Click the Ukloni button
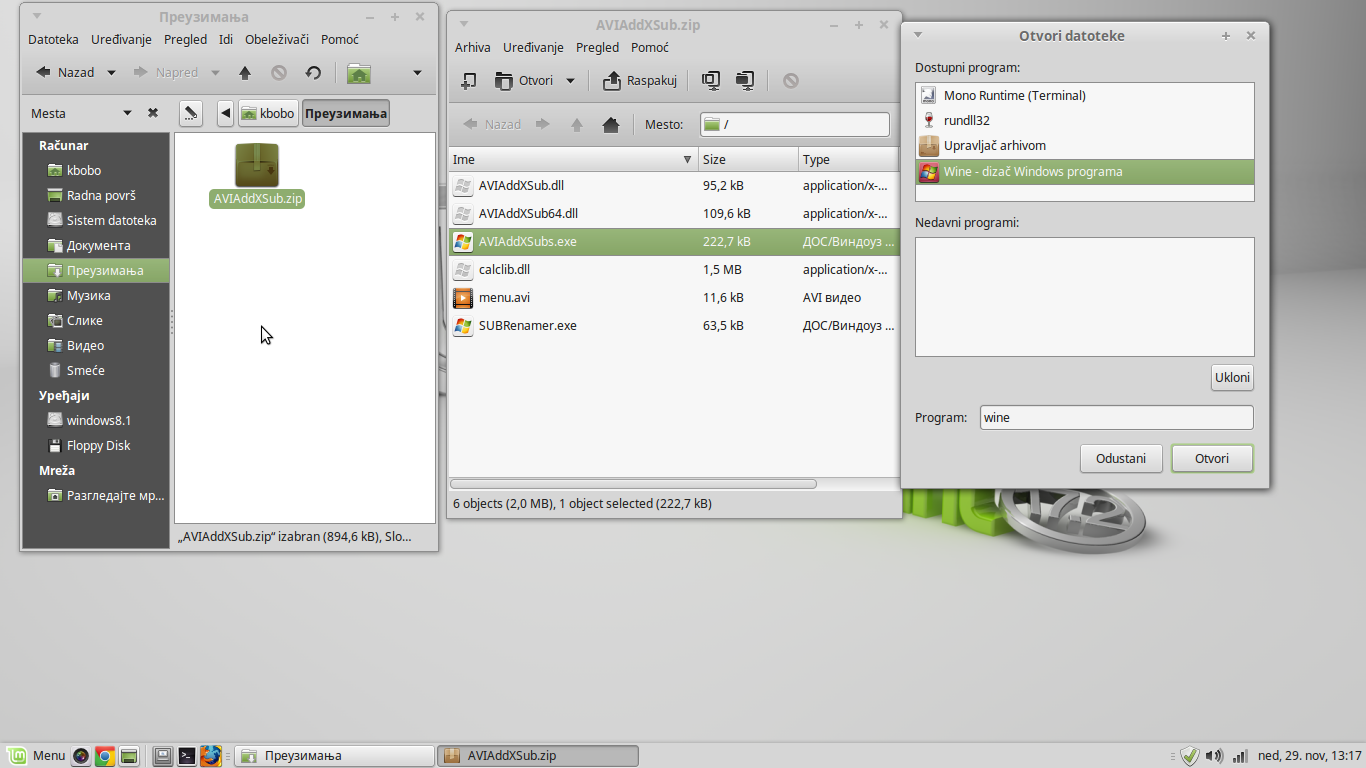The image size is (1366, 768). click(x=1232, y=378)
